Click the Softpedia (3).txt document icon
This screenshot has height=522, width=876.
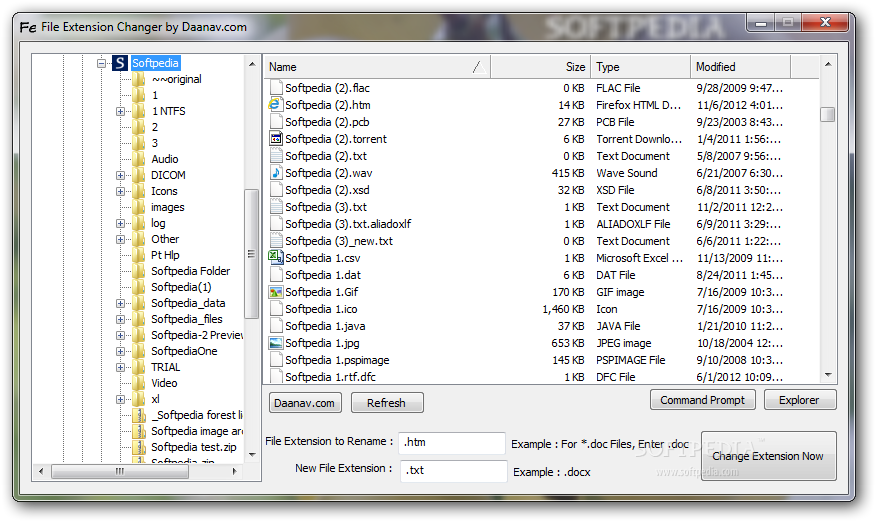[x=275, y=206]
